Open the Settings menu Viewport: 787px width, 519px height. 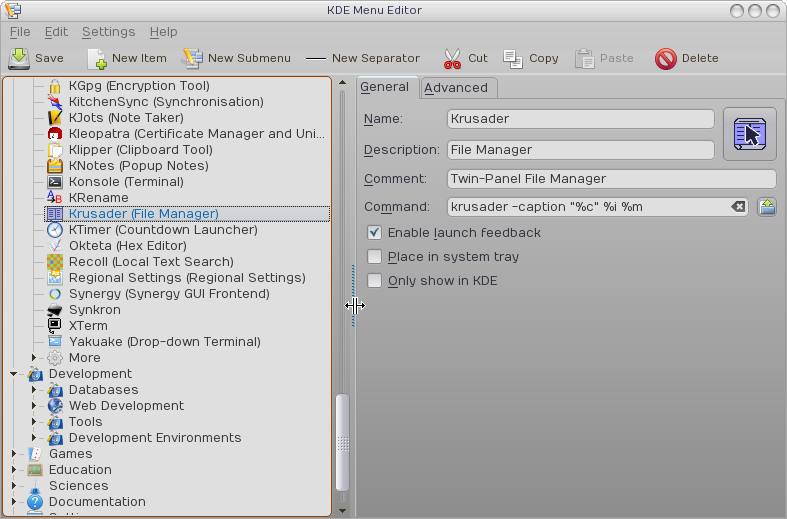(x=109, y=32)
